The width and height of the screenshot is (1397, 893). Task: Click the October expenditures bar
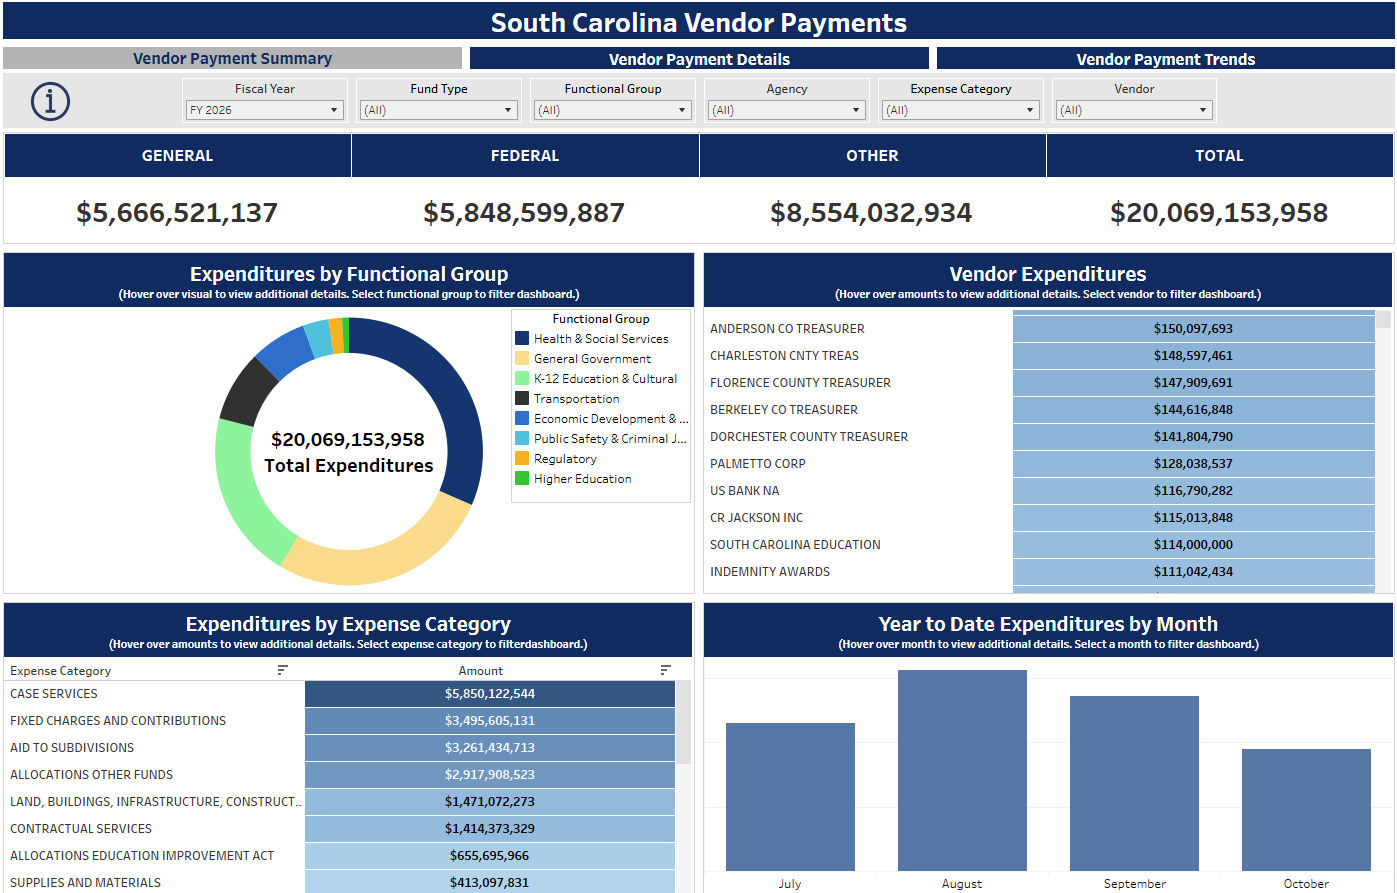tap(1306, 810)
